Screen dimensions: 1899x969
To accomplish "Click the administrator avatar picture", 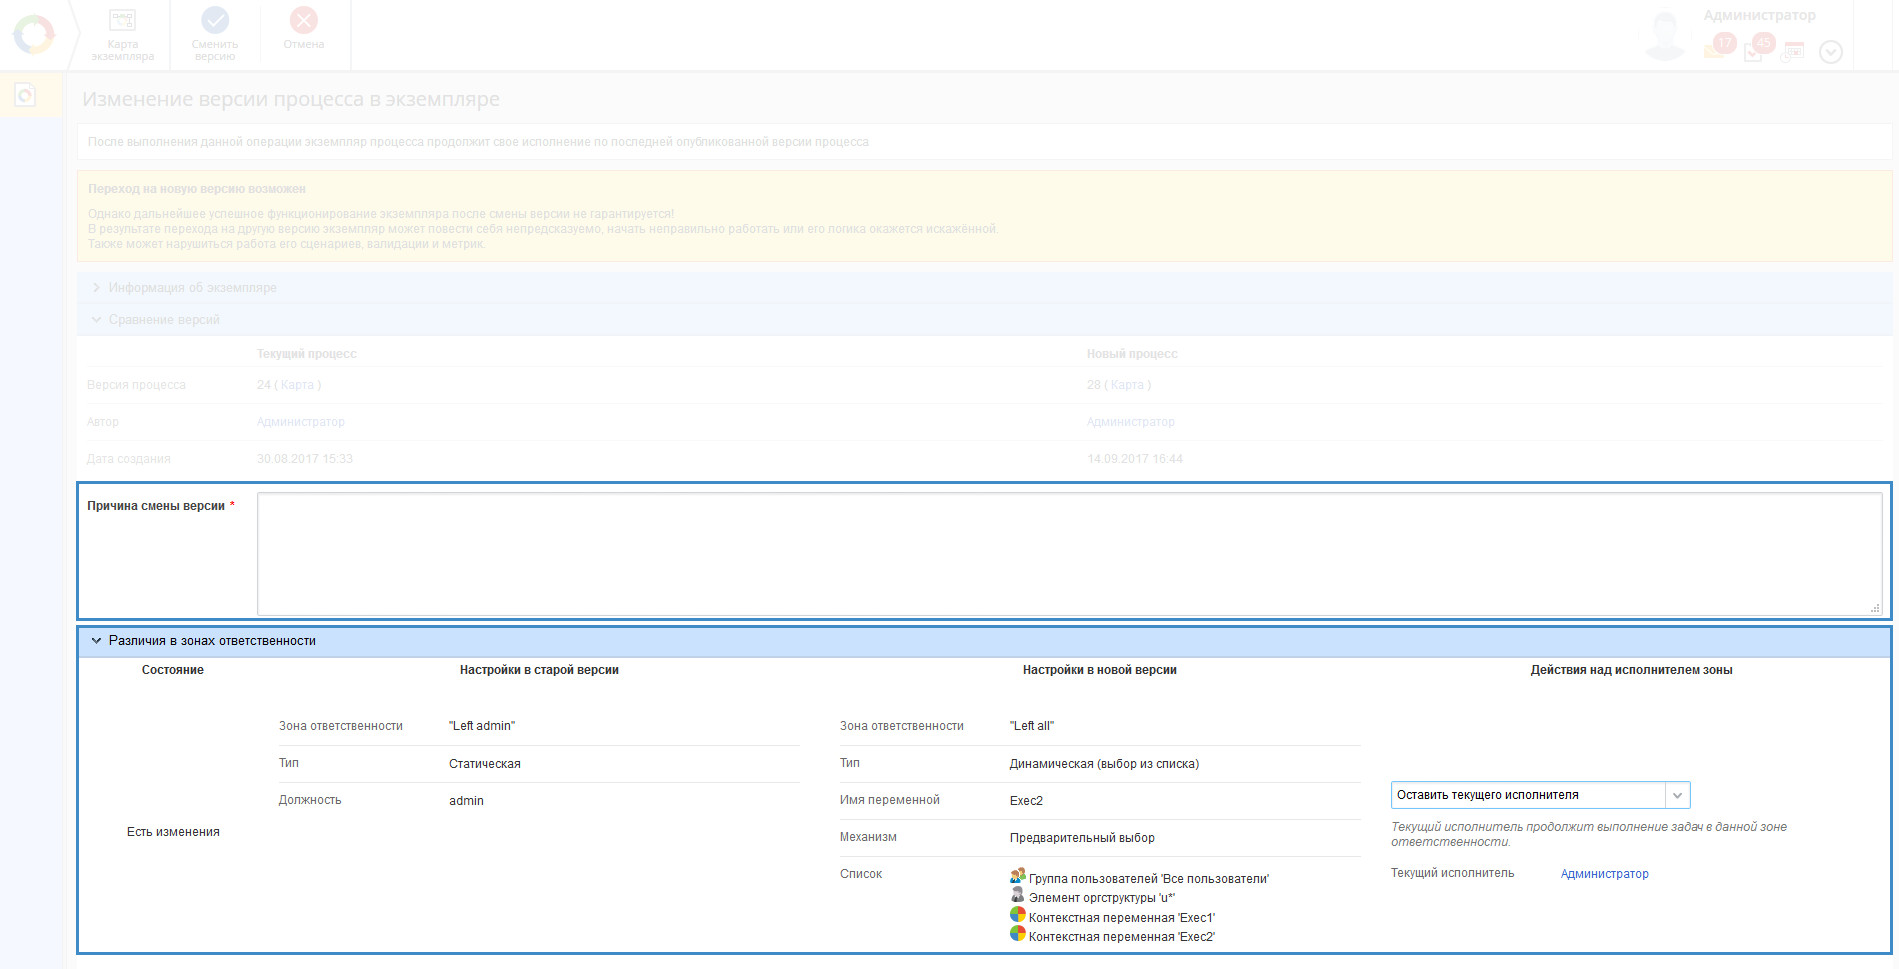I will coord(1665,36).
